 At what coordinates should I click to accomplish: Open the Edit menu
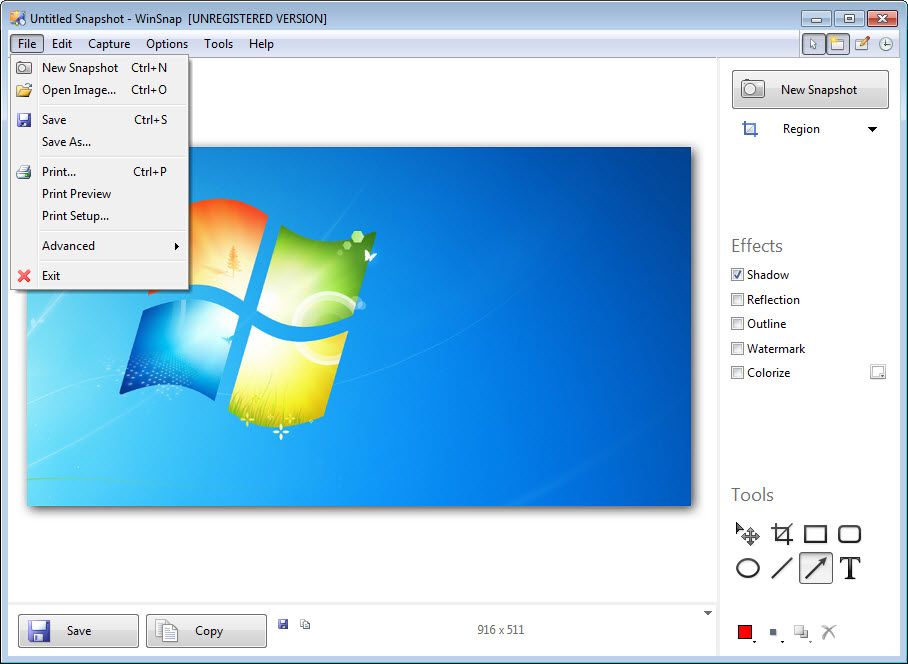(x=62, y=44)
